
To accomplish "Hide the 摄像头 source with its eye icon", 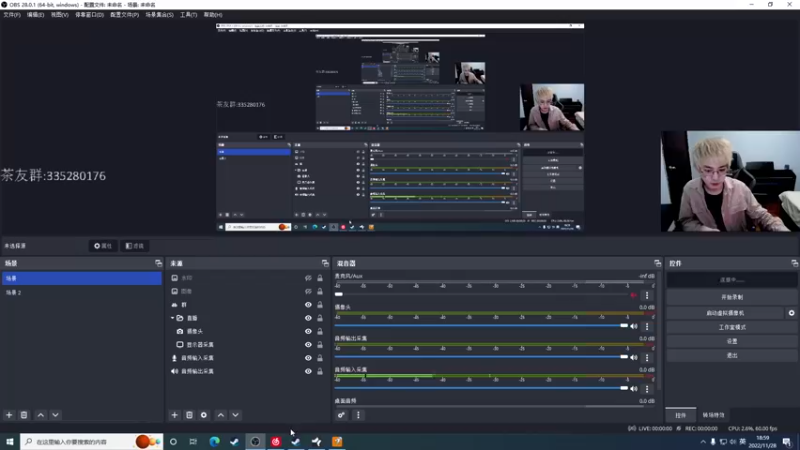I will coord(308,331).
